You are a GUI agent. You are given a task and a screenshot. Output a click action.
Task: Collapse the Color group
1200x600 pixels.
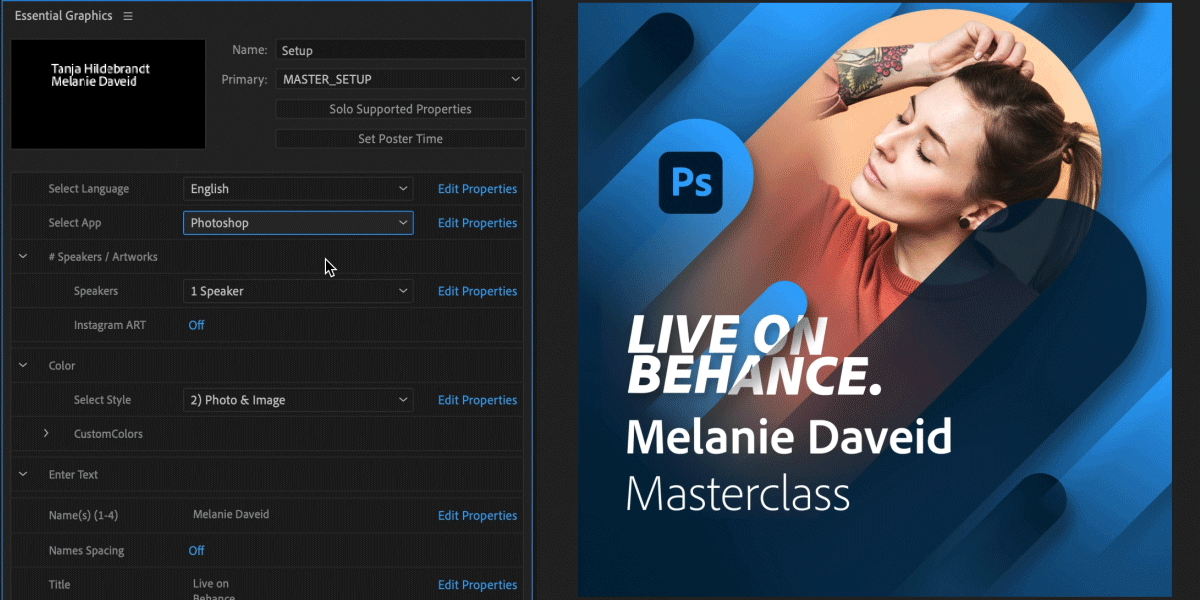click(x=22, y=366)
